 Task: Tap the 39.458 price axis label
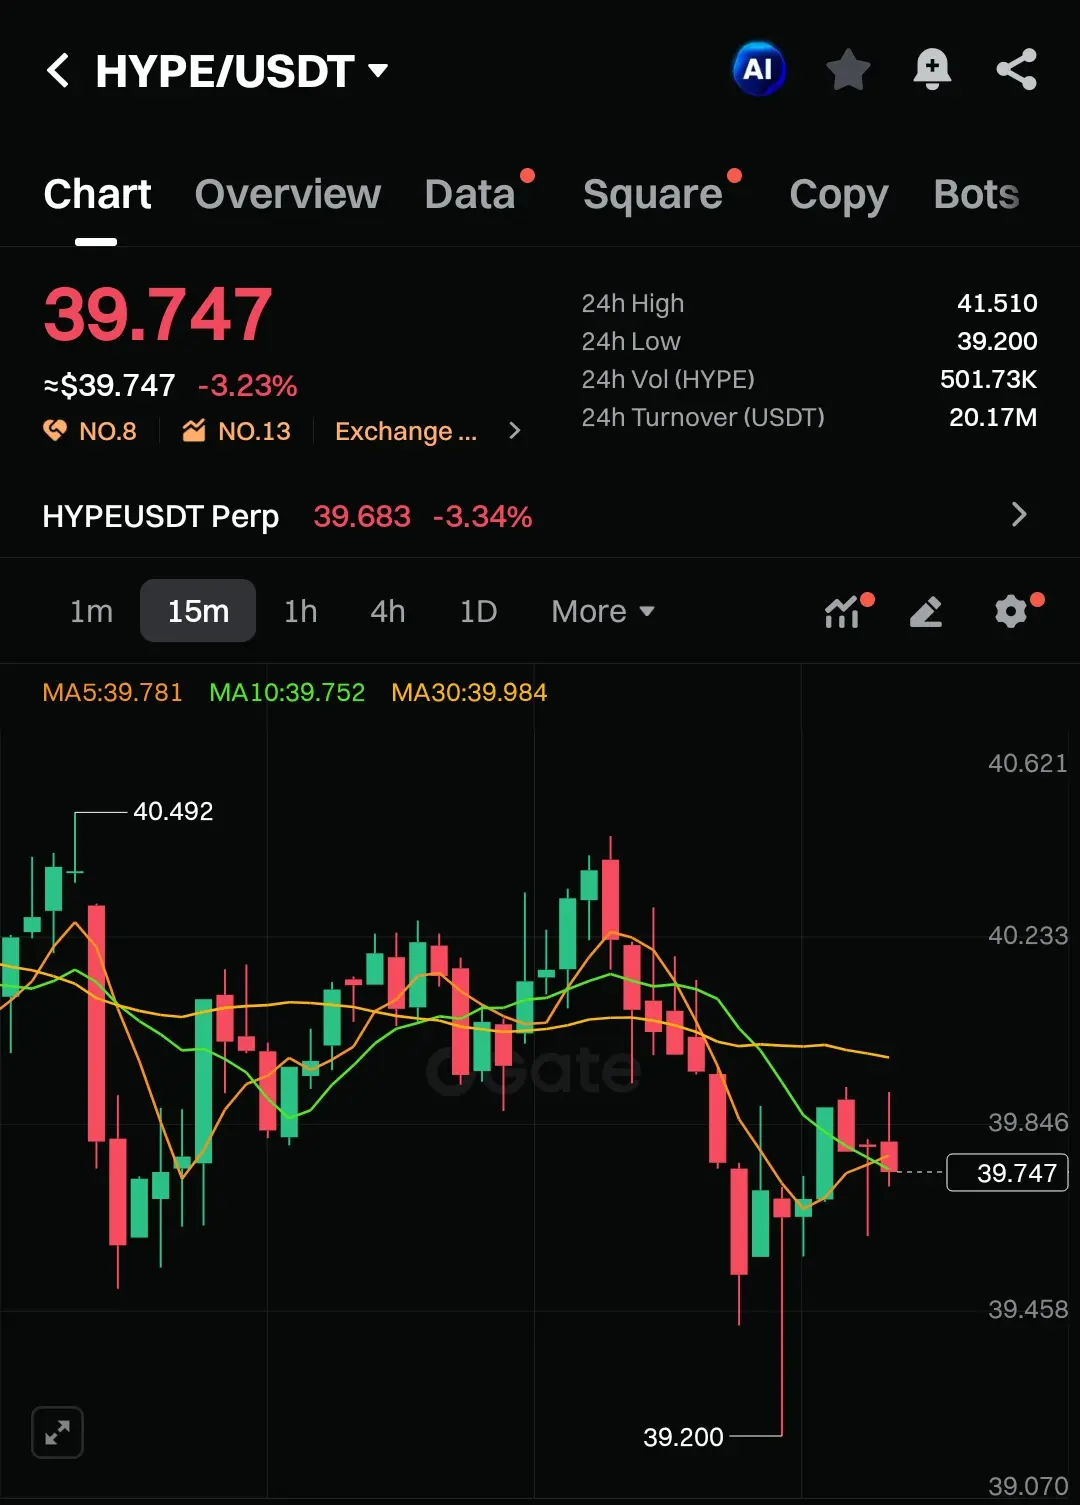[1027, 1309]
